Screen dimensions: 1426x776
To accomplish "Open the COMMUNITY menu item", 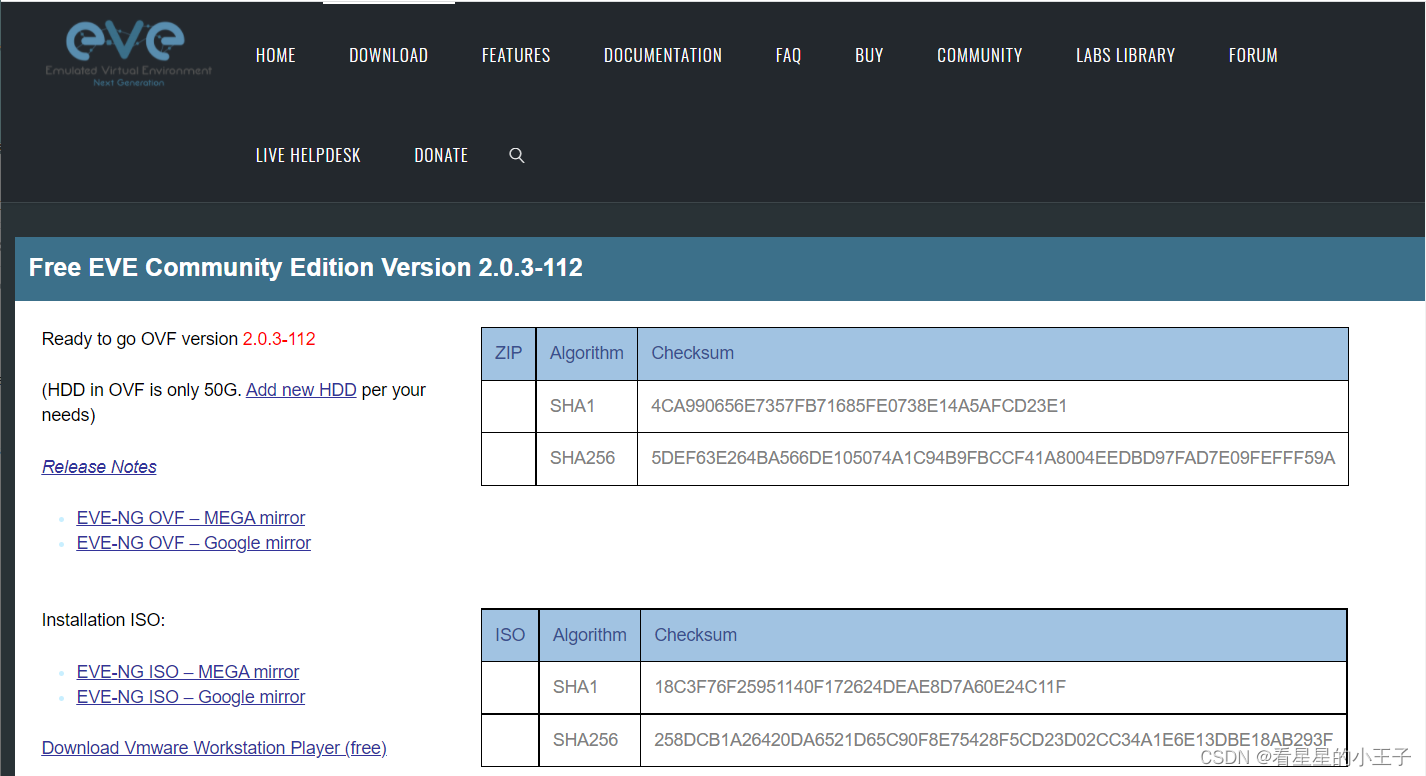I will click(x=980, y=55).
